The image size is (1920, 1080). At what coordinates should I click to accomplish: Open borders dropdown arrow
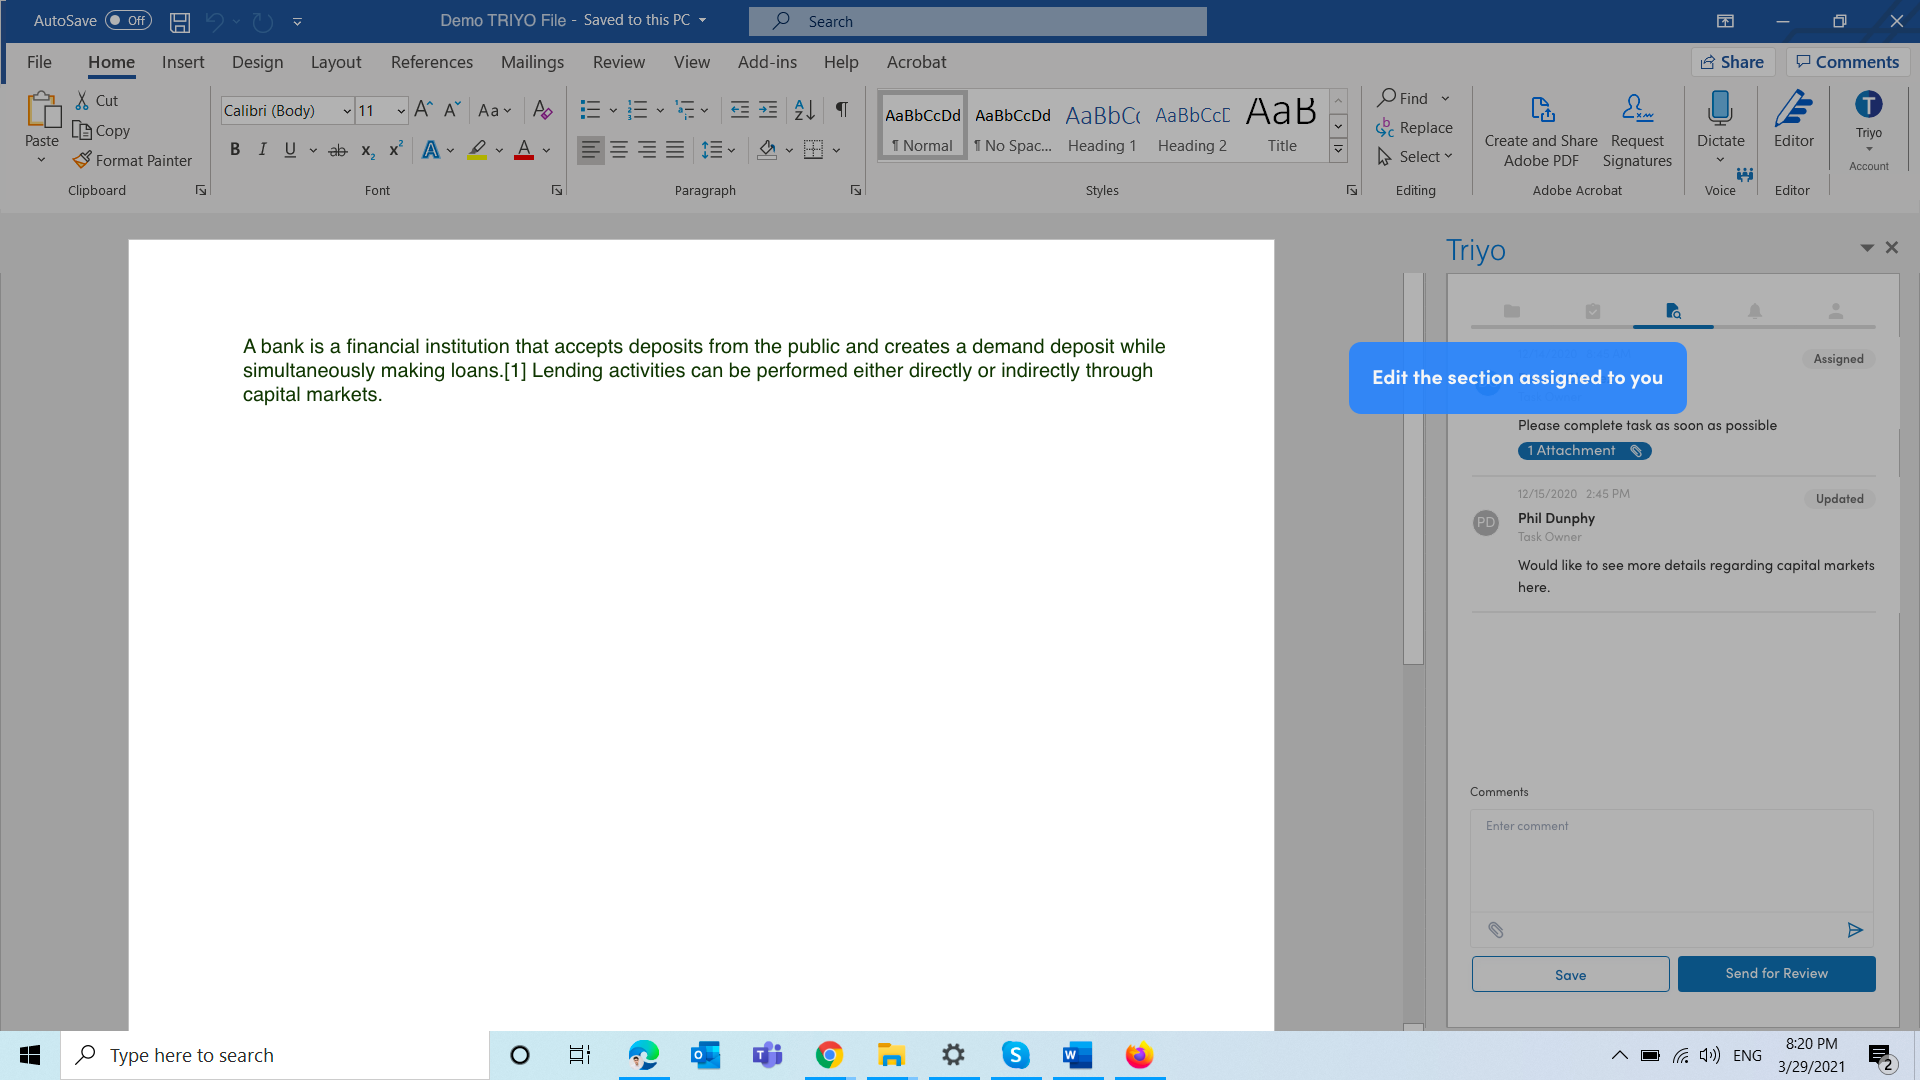pos(836,150)
